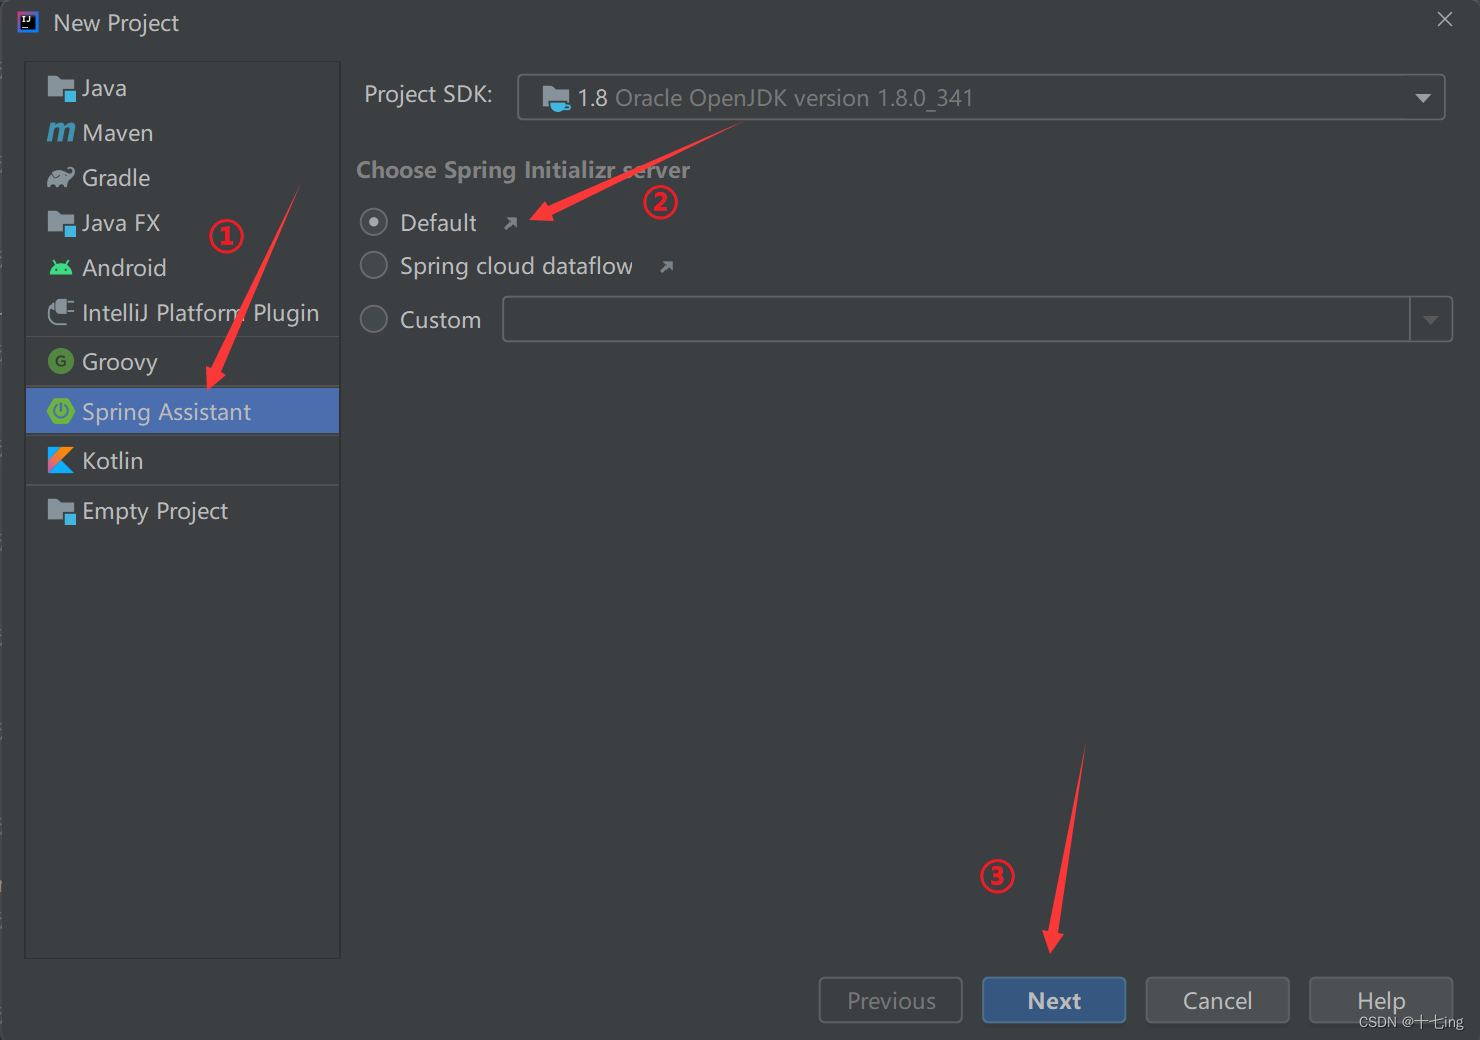Click the Cancel button

(1217, 1000)
